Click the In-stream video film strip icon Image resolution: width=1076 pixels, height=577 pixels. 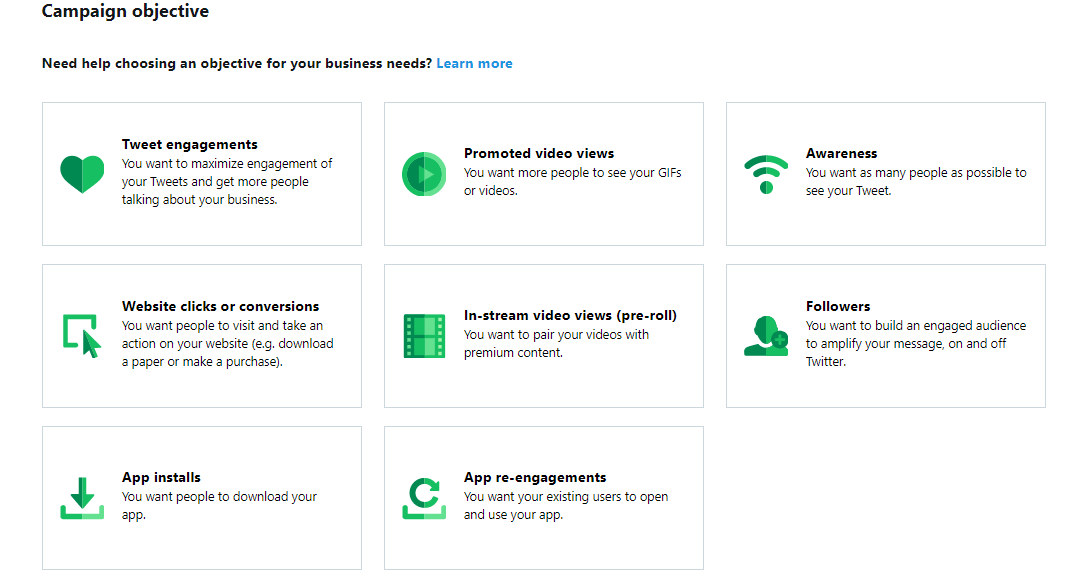coord(424,336)
